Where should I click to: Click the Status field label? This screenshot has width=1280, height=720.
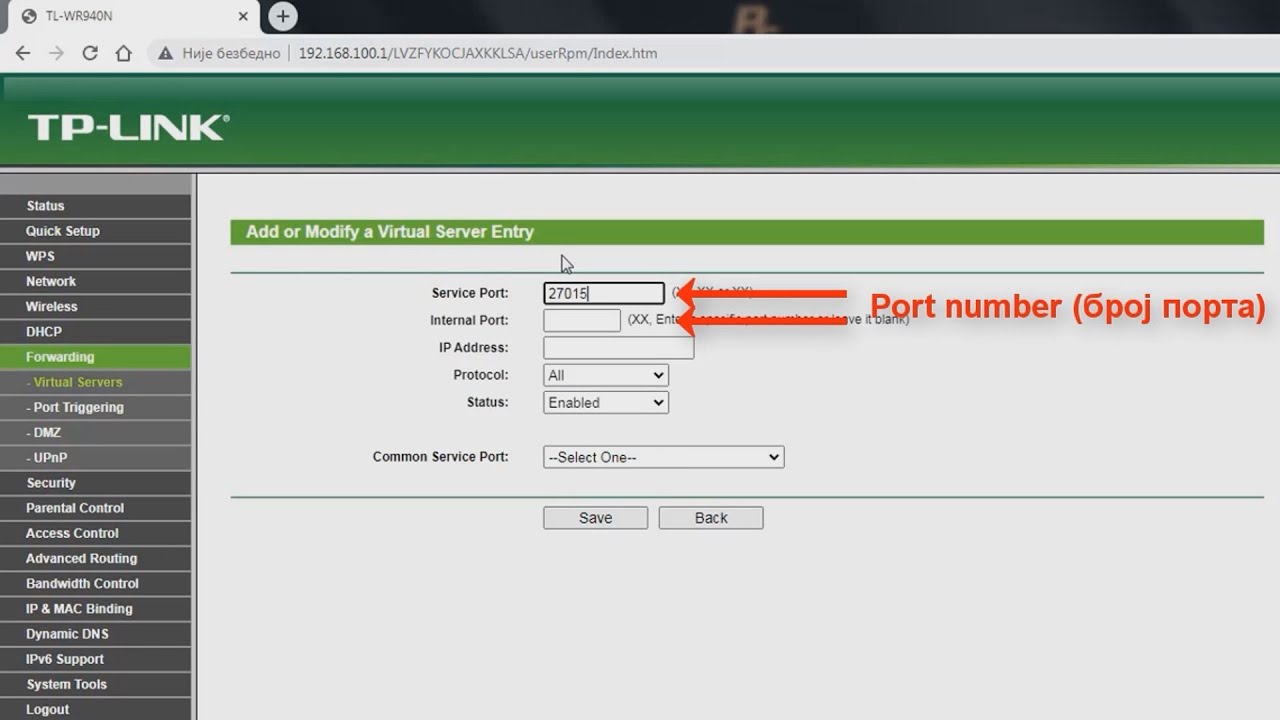(x=488, y=402)
